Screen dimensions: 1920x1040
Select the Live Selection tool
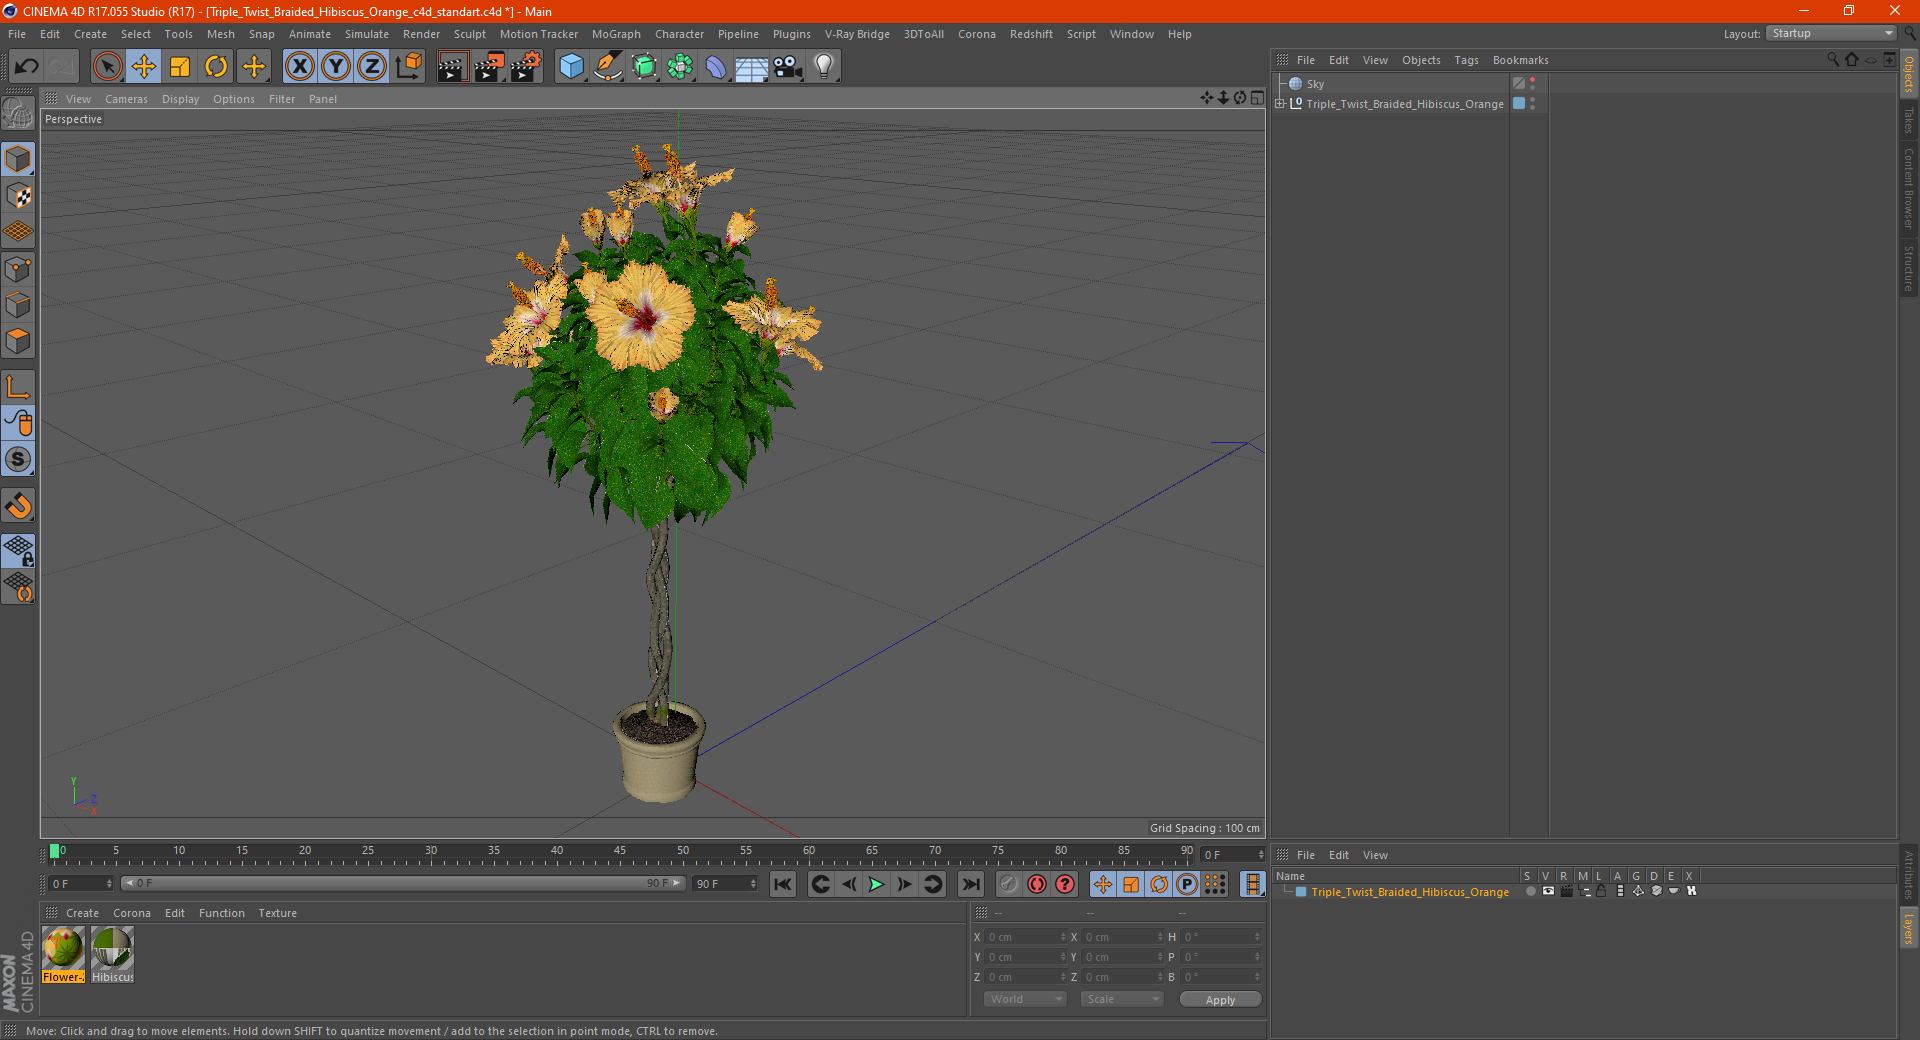click(x=107, y=67)
